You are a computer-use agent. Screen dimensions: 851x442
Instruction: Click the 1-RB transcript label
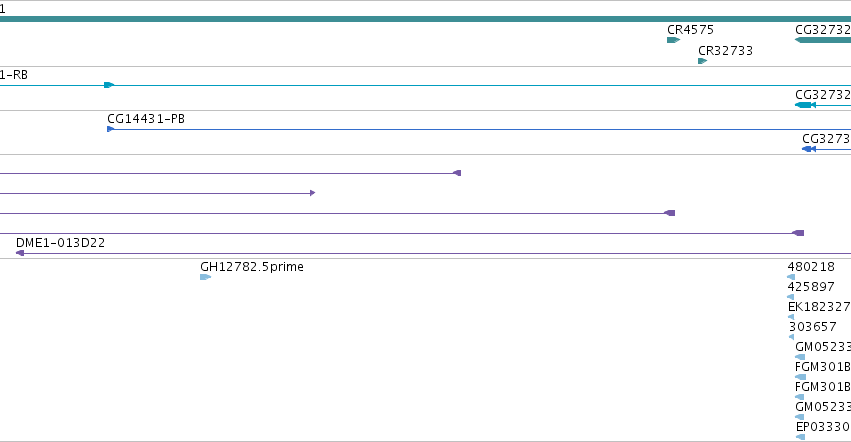pyautogui.click(x=14, y=75)
